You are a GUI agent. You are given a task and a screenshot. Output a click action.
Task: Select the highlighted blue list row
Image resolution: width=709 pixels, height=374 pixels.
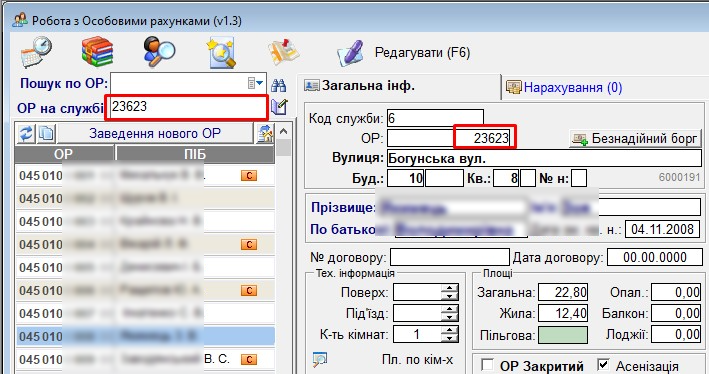pyautogui.click(x=145, y=336)
